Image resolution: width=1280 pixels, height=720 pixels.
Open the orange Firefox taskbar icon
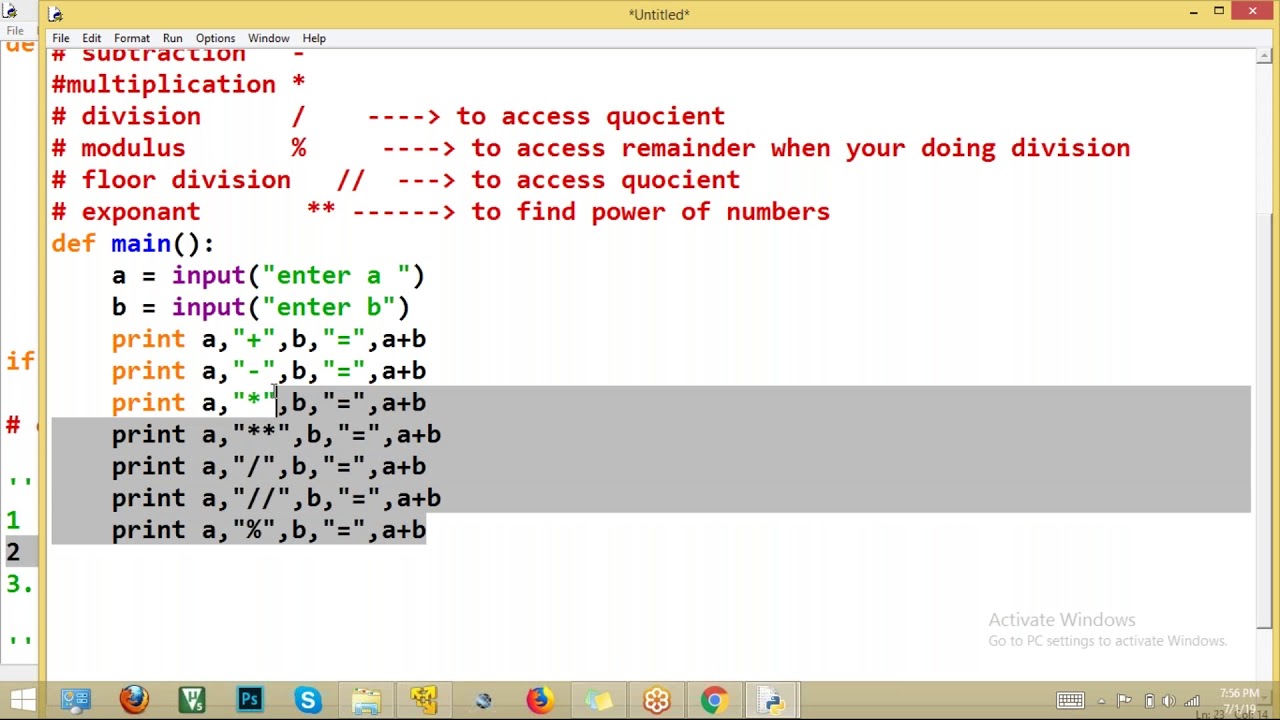(x=540, y=700)
